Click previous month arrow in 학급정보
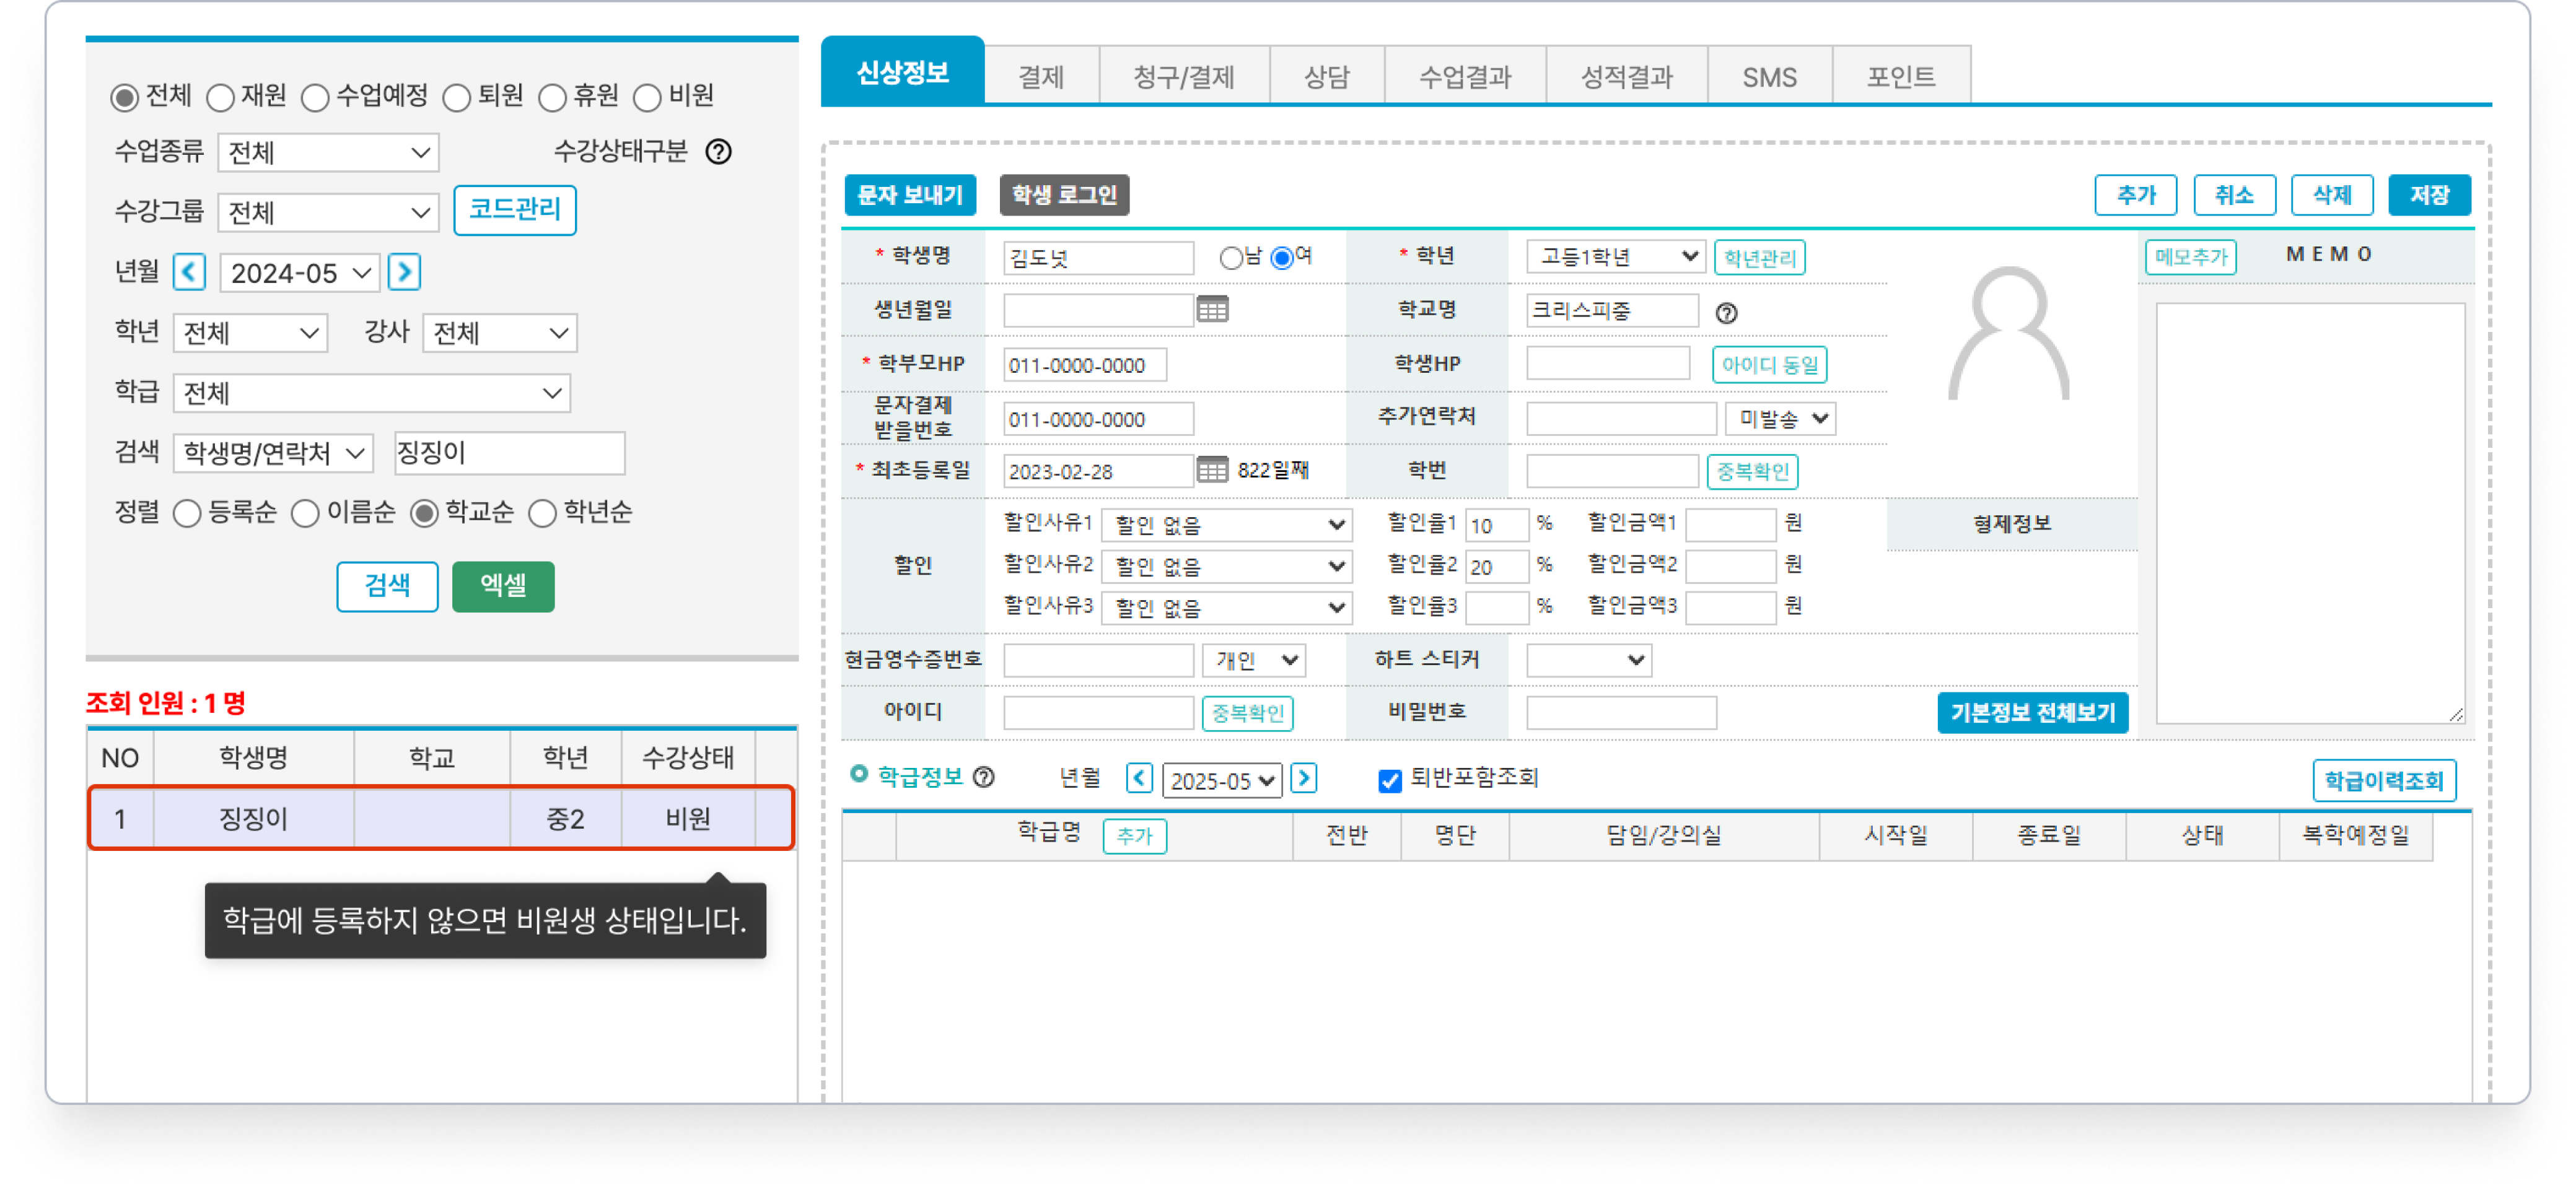 1139,778
